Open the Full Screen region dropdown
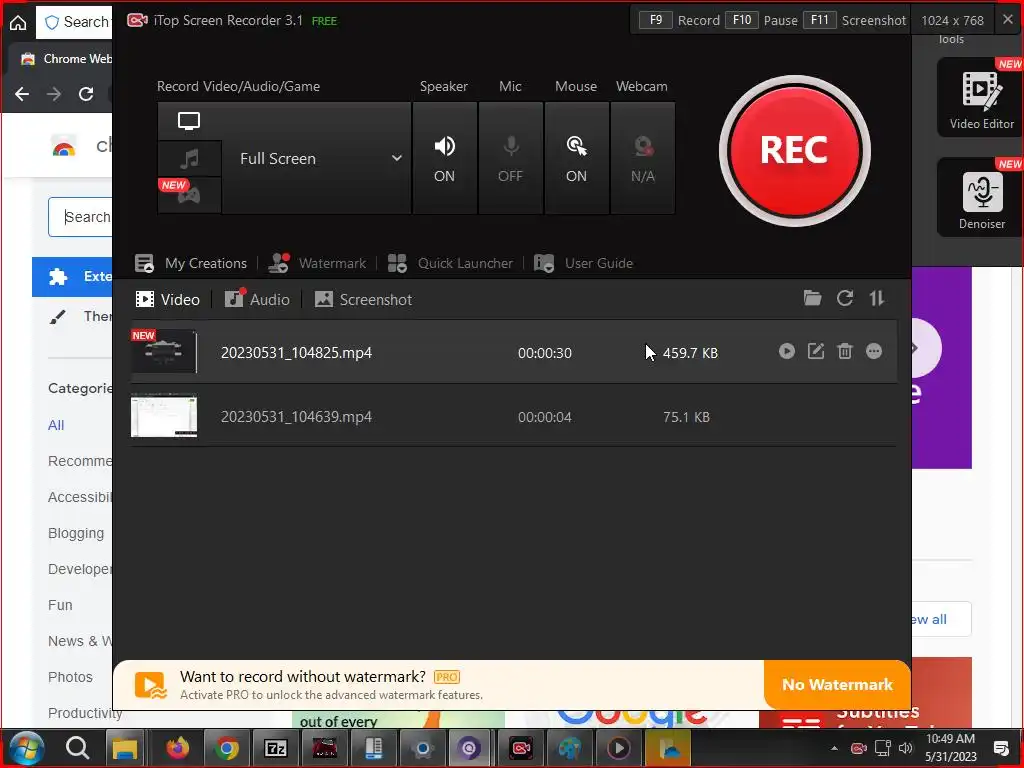 317,158
